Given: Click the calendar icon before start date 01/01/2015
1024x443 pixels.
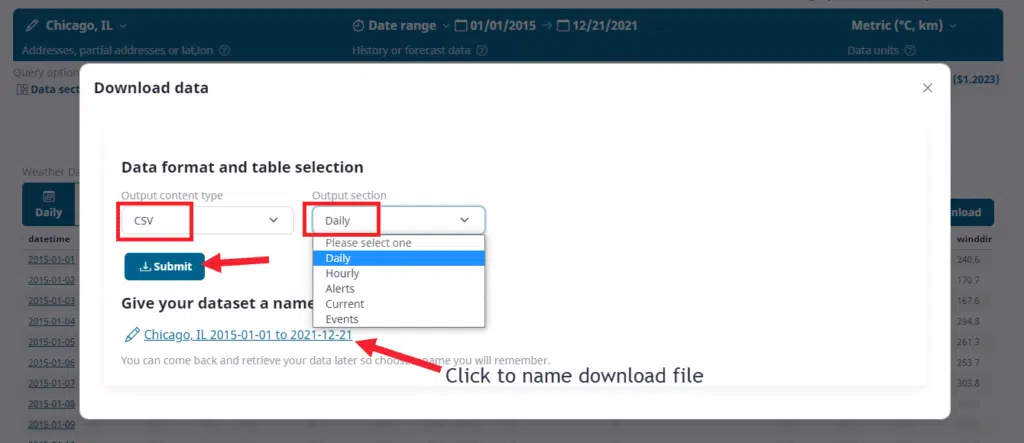Looking at the screenshot, I should pos(461,25).
